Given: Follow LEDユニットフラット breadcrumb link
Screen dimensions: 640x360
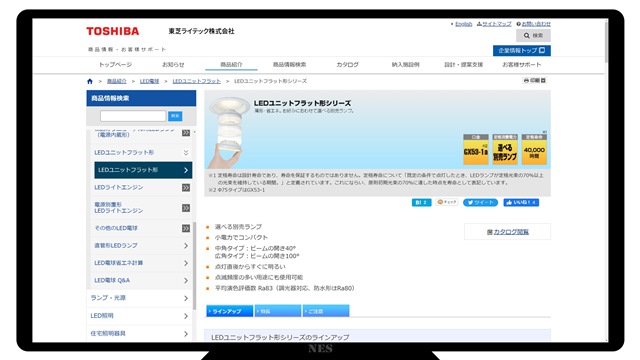Looking at the screenshot, I should click(196, 81).
